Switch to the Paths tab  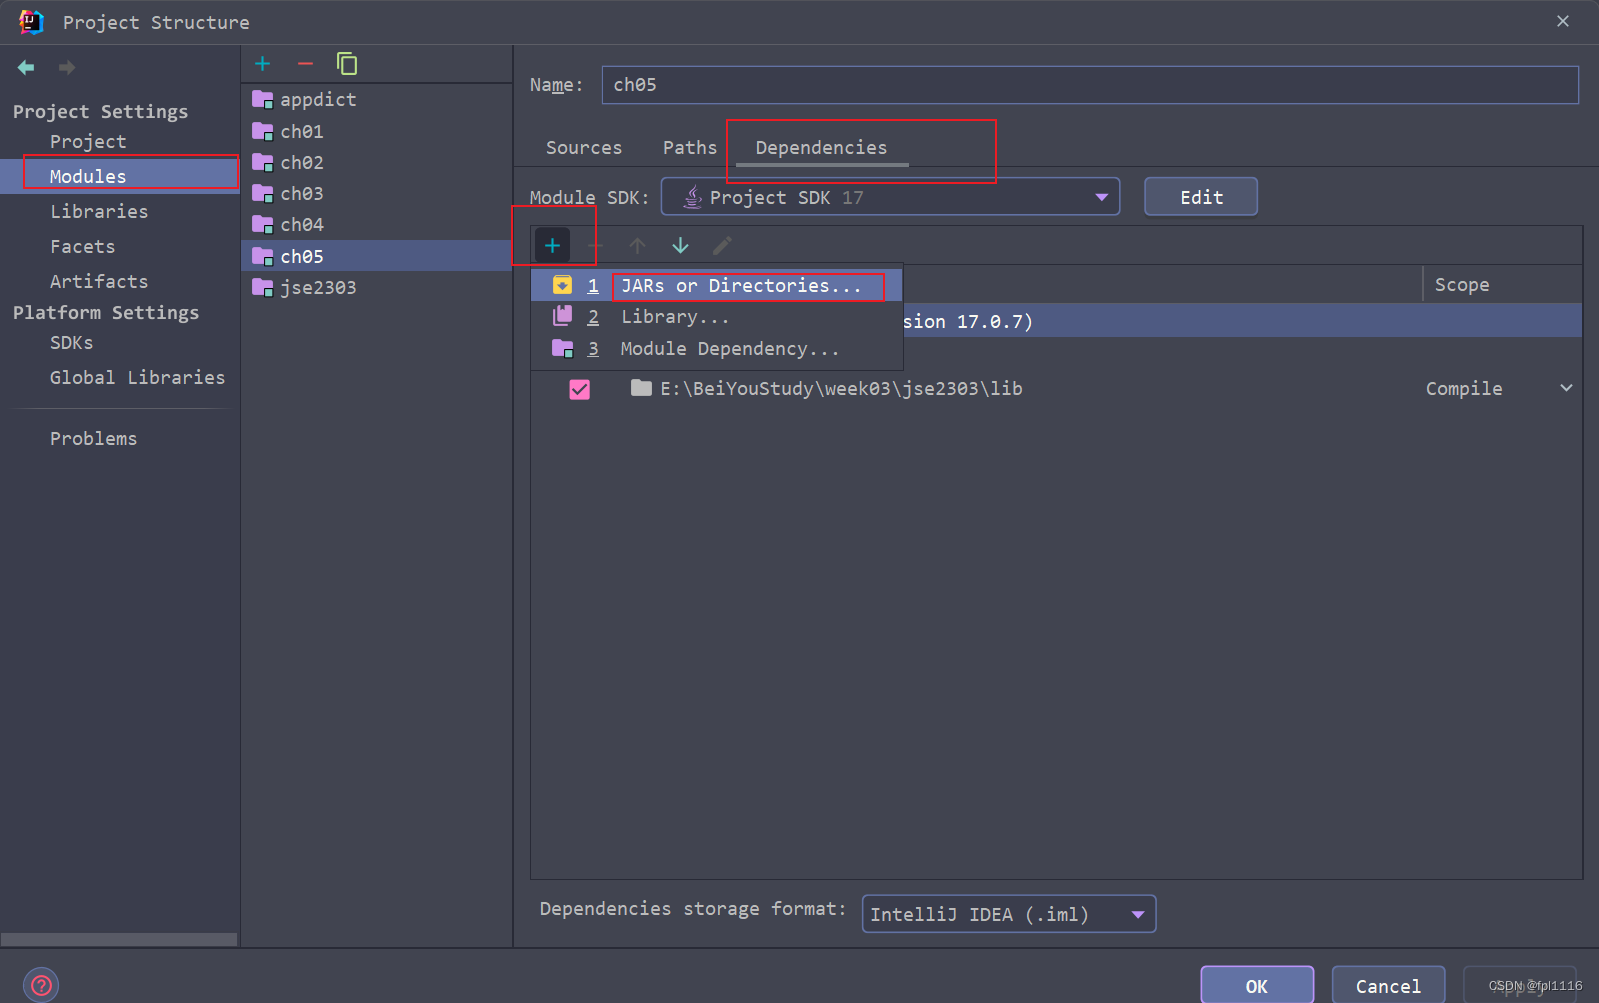click(690, 147)
